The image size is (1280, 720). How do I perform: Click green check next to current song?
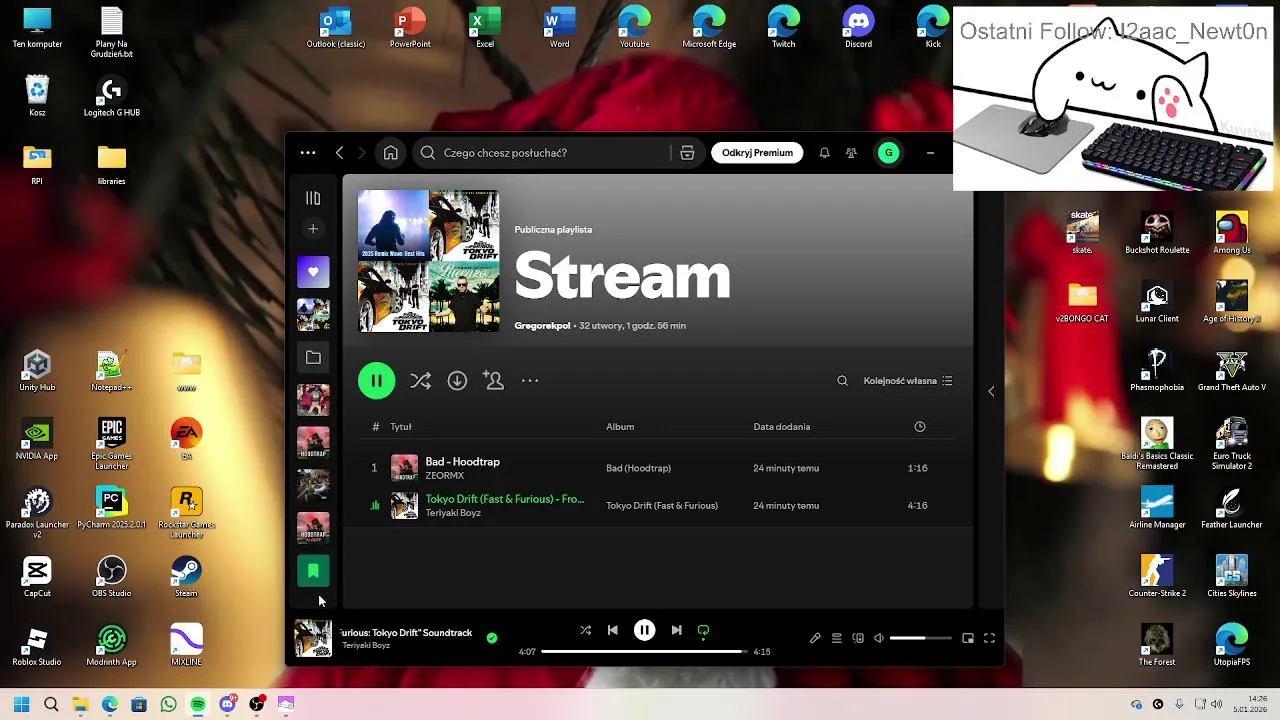[492, 638]
